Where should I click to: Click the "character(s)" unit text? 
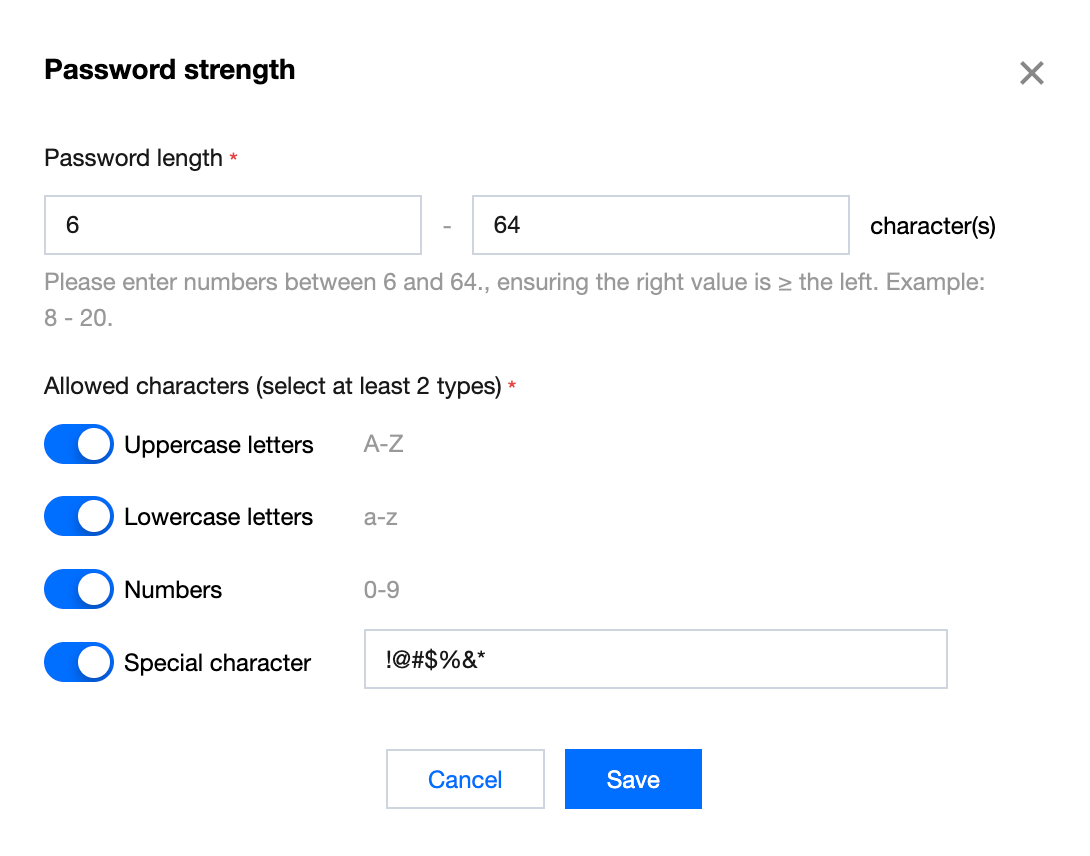[x=933, y=226]
